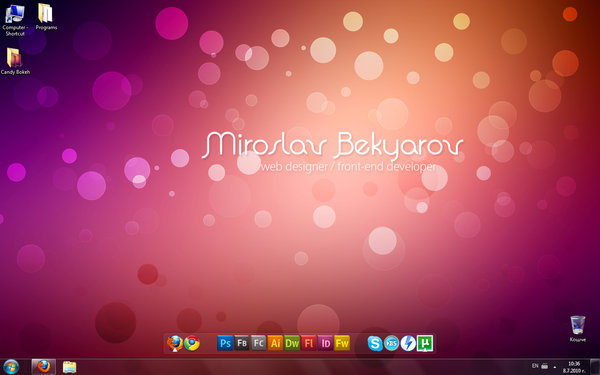Open Skype from the dock
600x375 pixels.
pyautogui.click(x=375, y=343)
